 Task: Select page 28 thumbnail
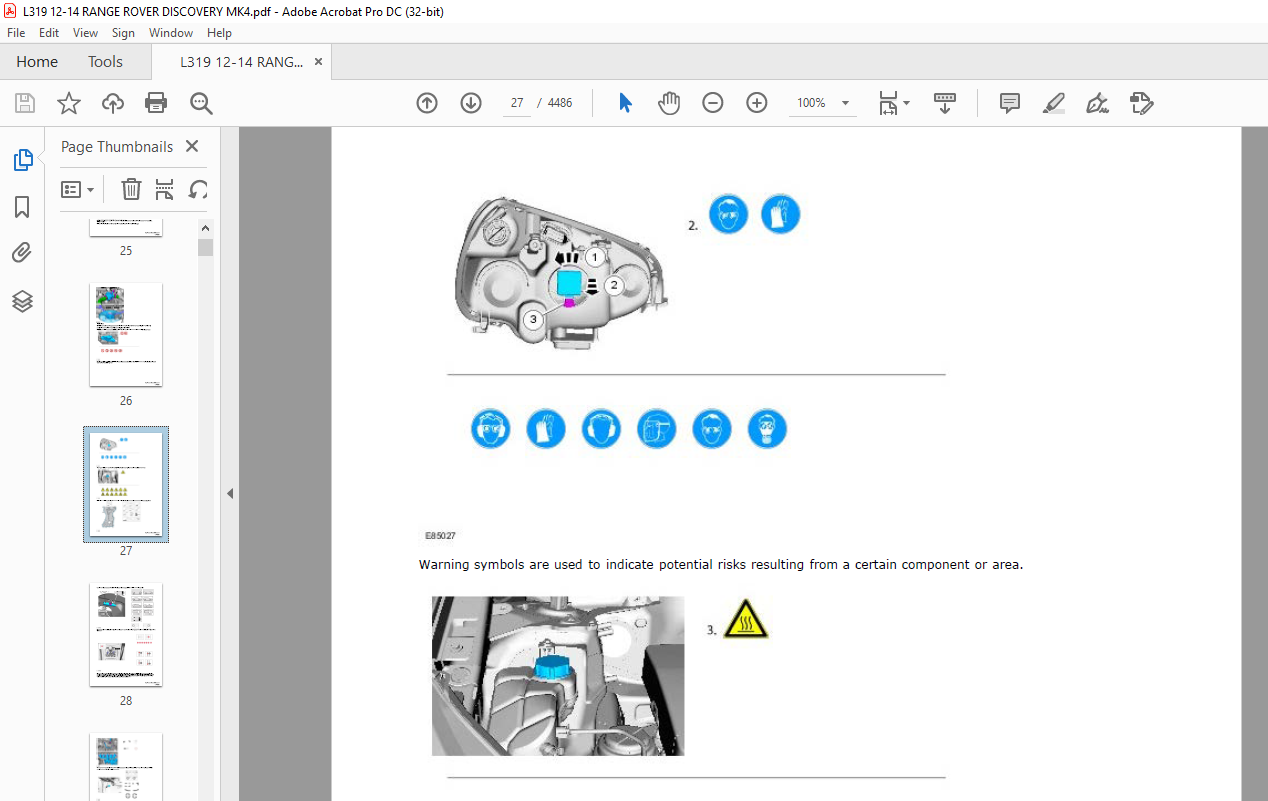point(126,635)
